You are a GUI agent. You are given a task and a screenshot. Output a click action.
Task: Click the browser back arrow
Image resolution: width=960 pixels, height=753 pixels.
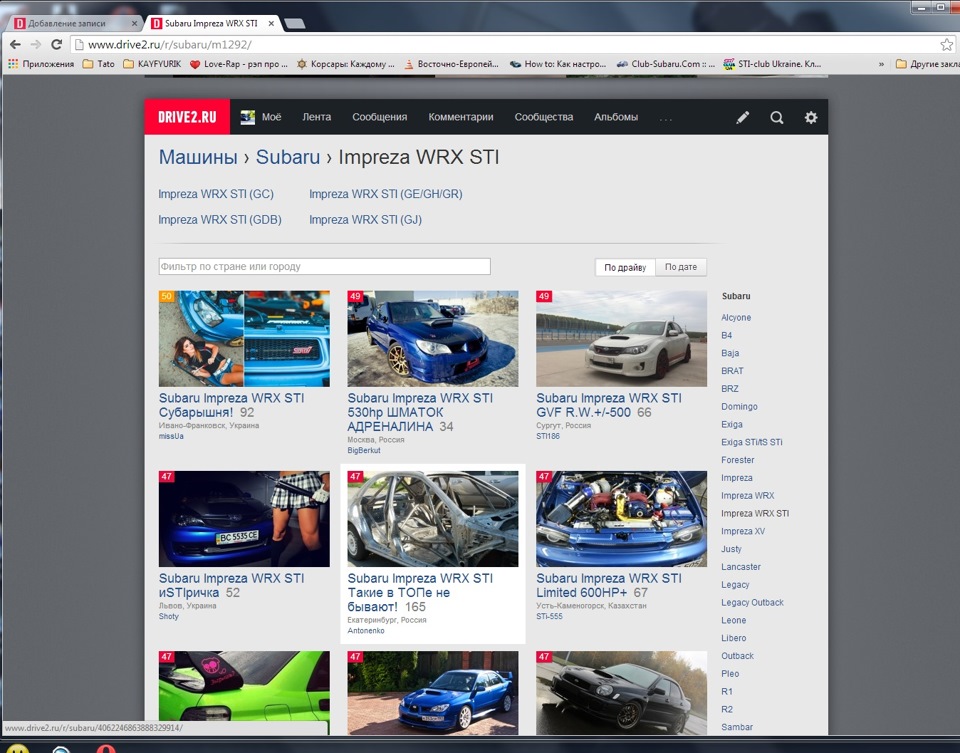(15, 44)
